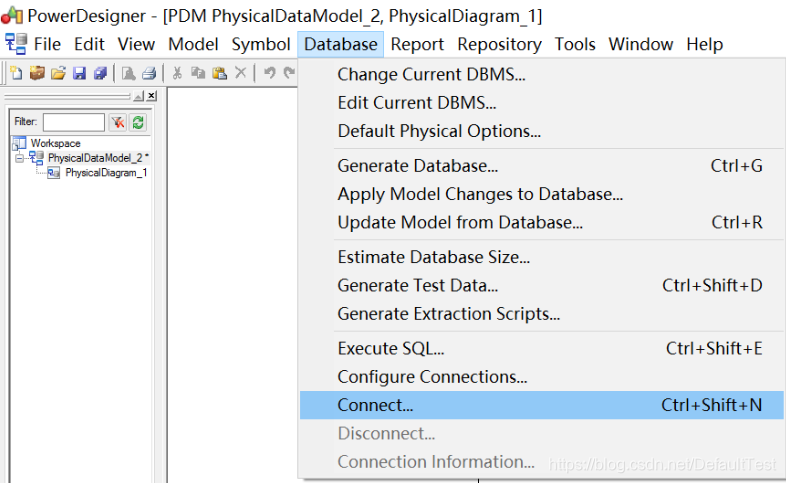Collapse the PhysicalDataModel_2 tree node

[19, 158]
